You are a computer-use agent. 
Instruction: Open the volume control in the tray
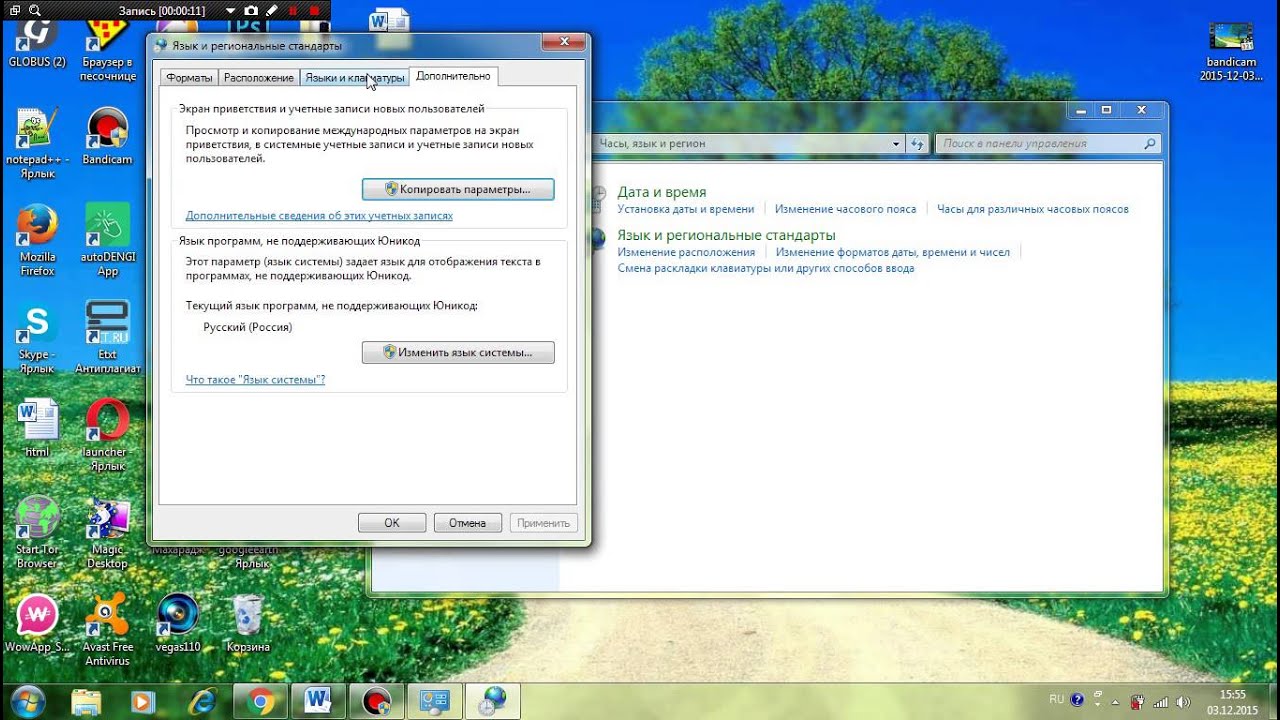point(1184,701)
